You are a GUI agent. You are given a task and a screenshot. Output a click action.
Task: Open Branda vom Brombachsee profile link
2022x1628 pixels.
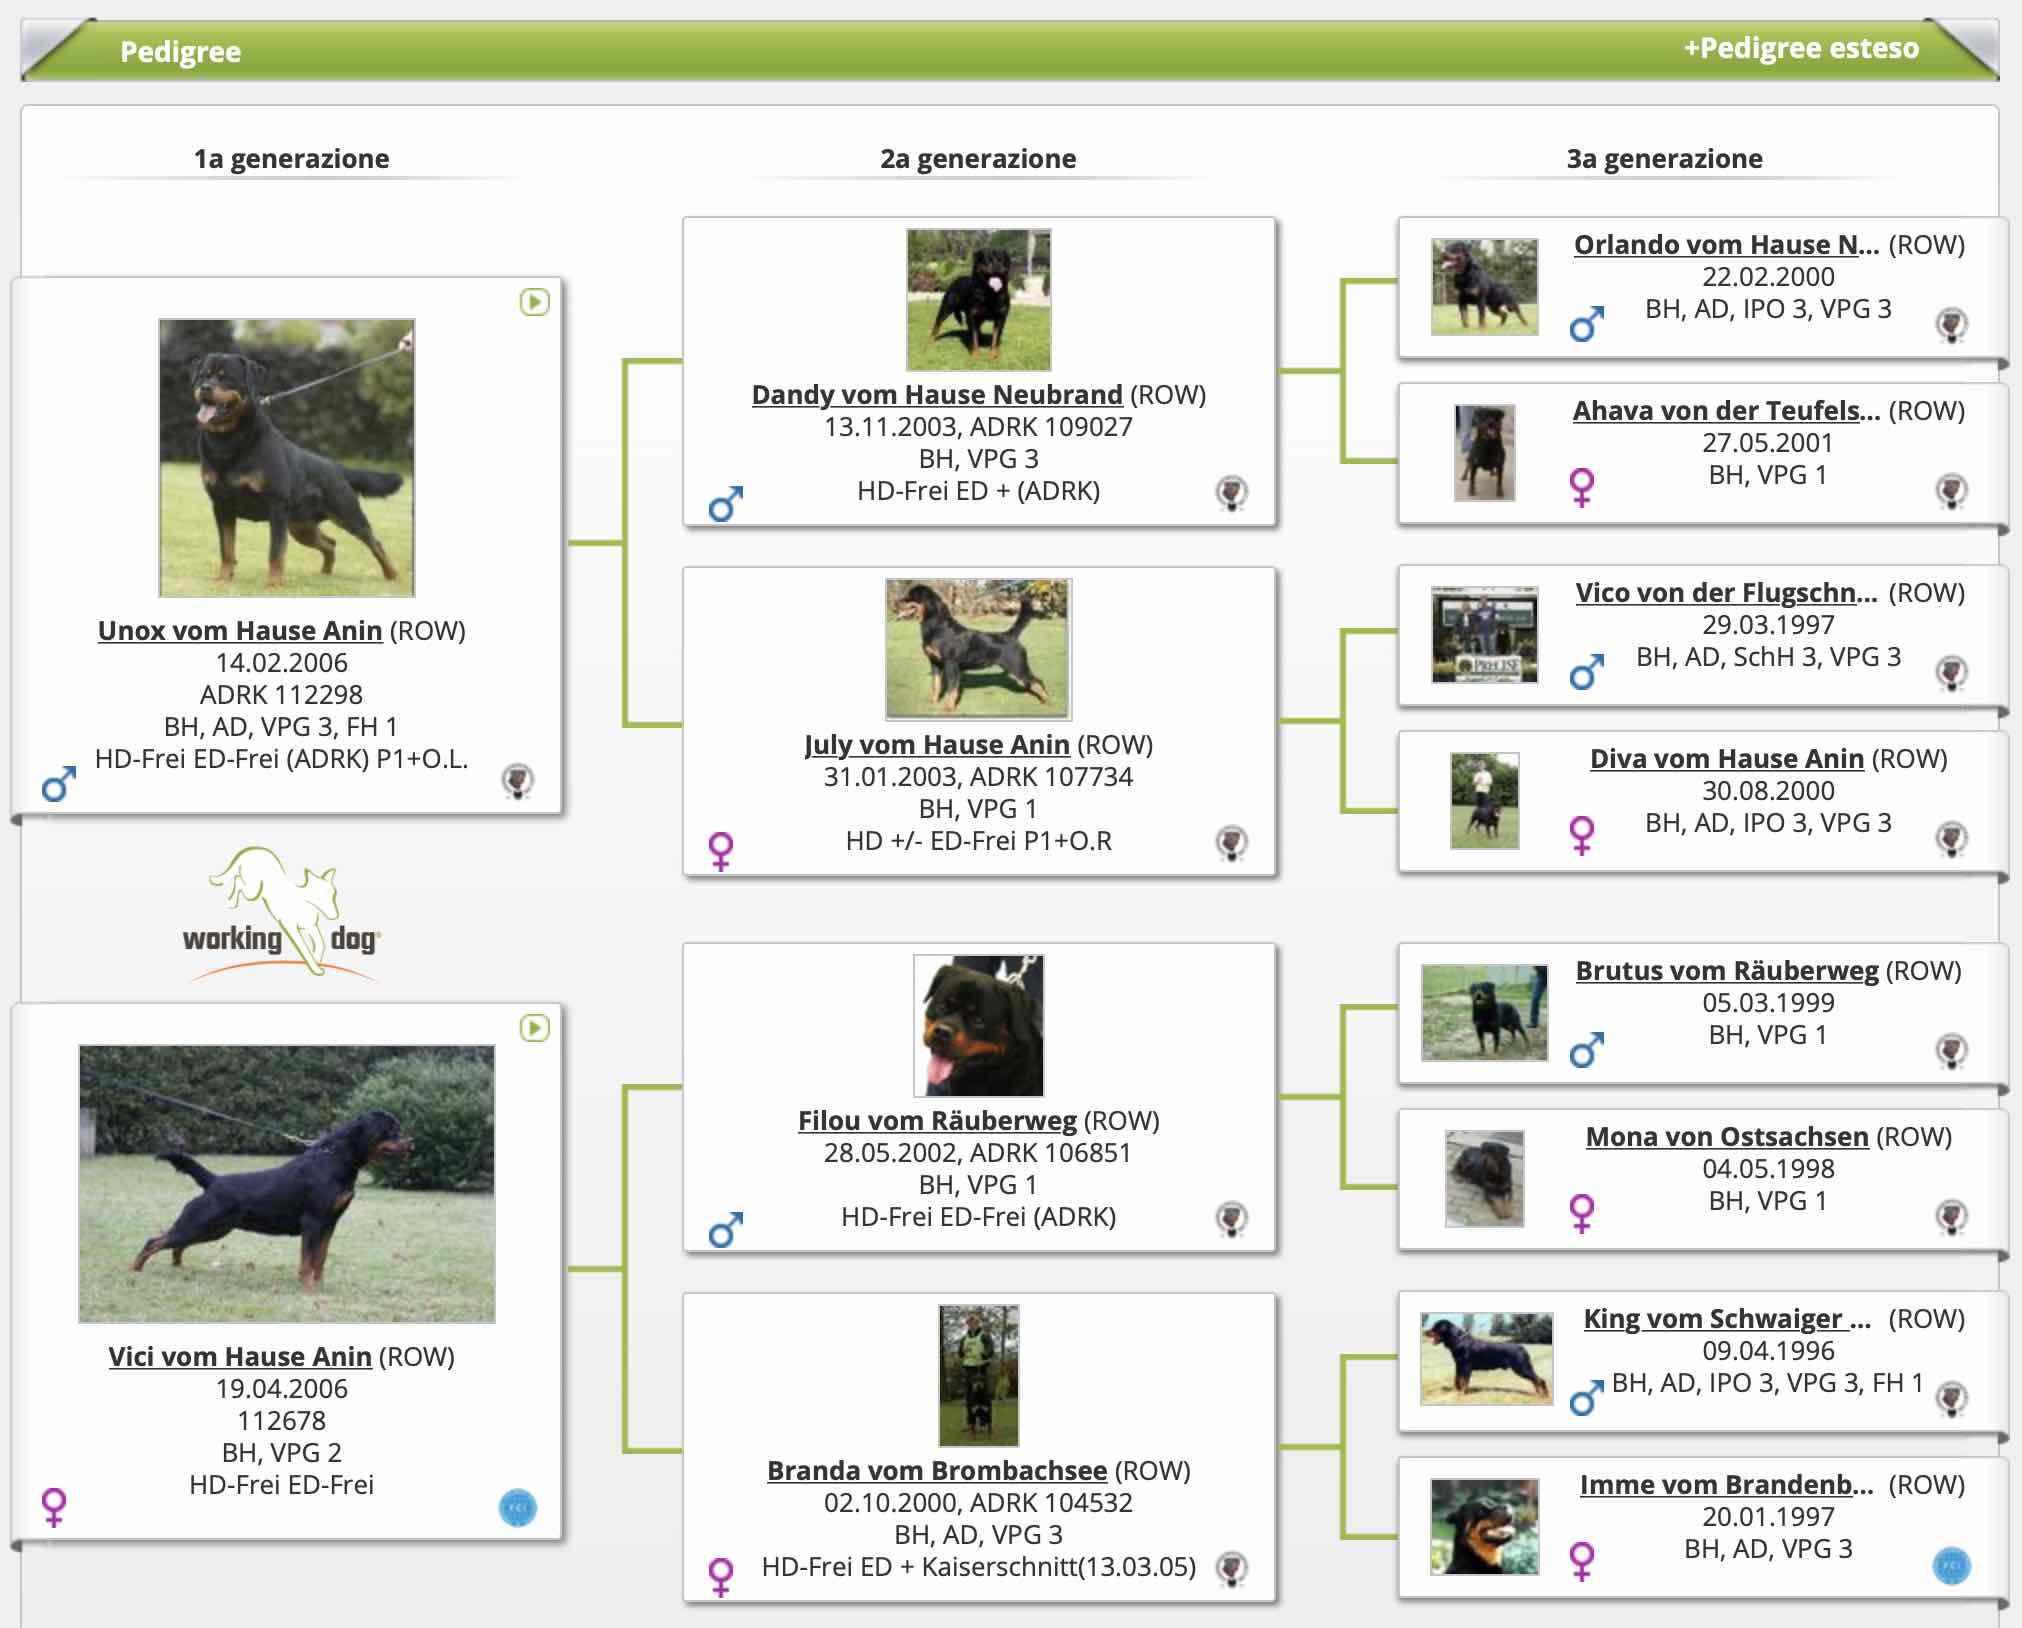pyautogui.click(x=937, y=1471)
